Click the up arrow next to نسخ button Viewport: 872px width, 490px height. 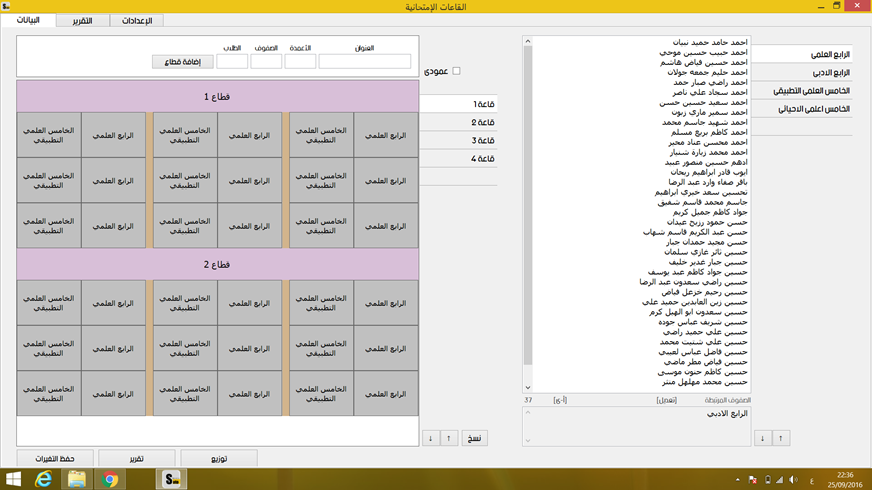click(x=449, y=438)
